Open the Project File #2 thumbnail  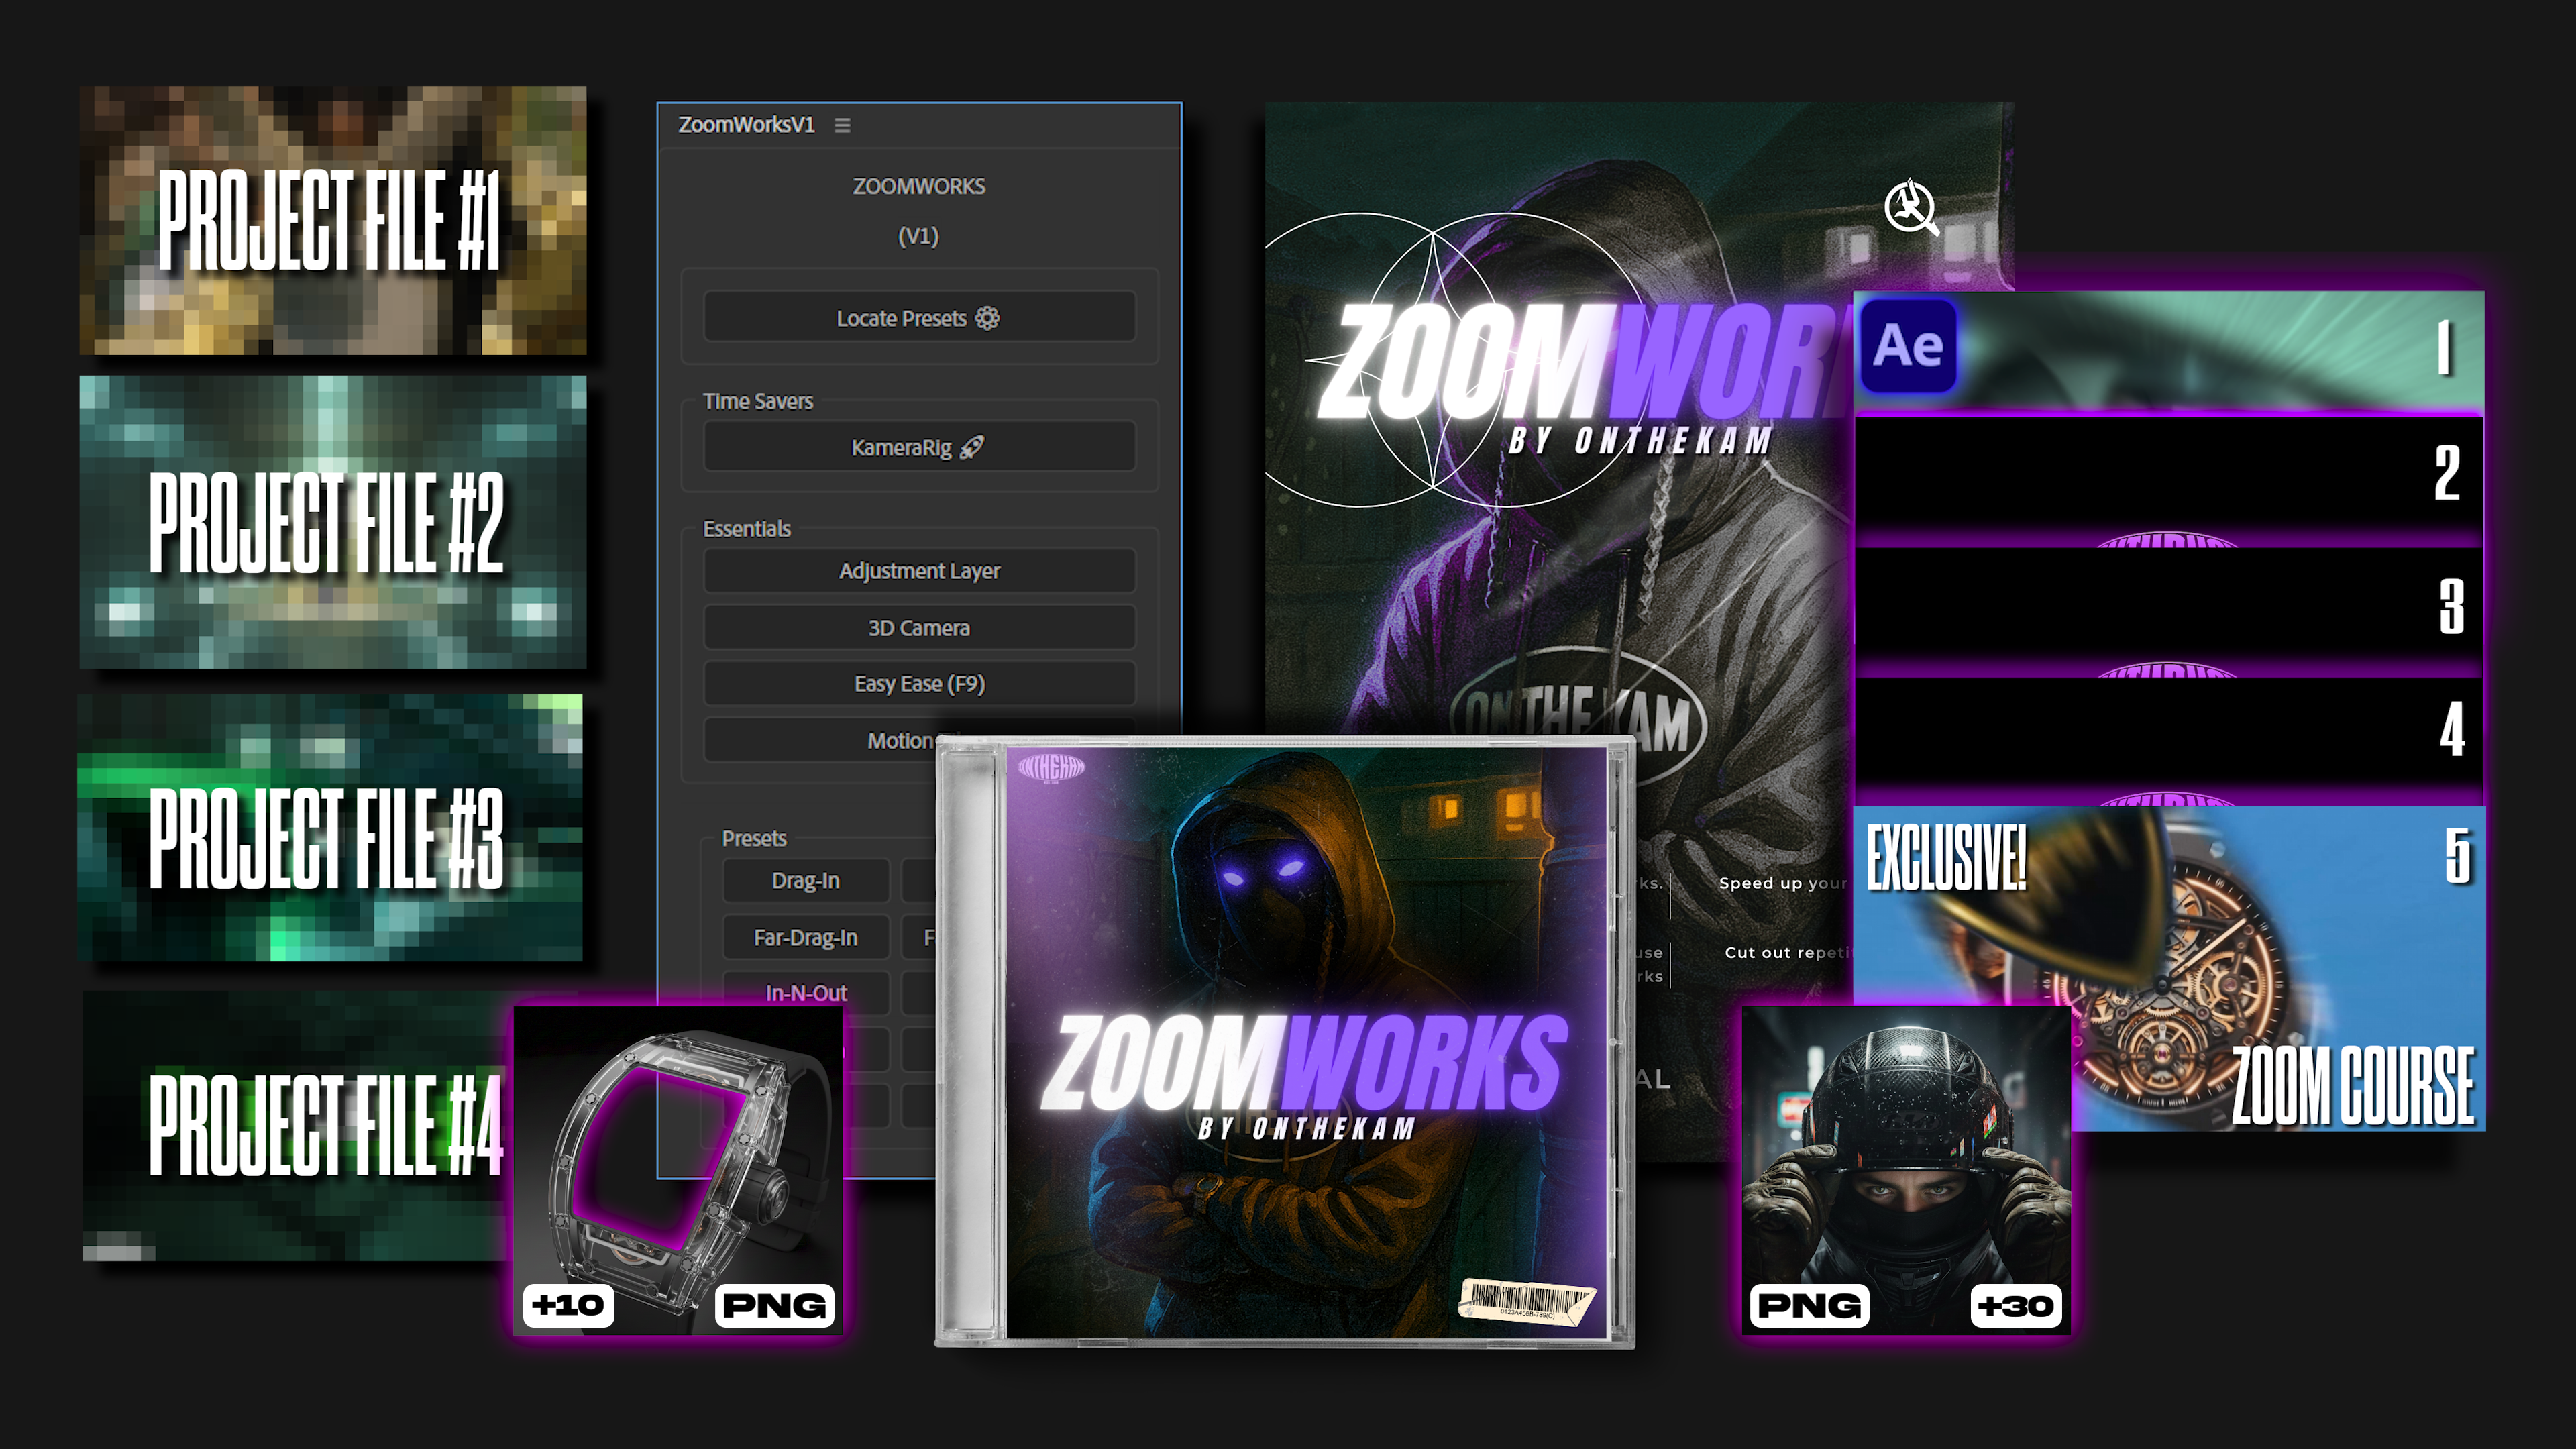pos(333,522)
